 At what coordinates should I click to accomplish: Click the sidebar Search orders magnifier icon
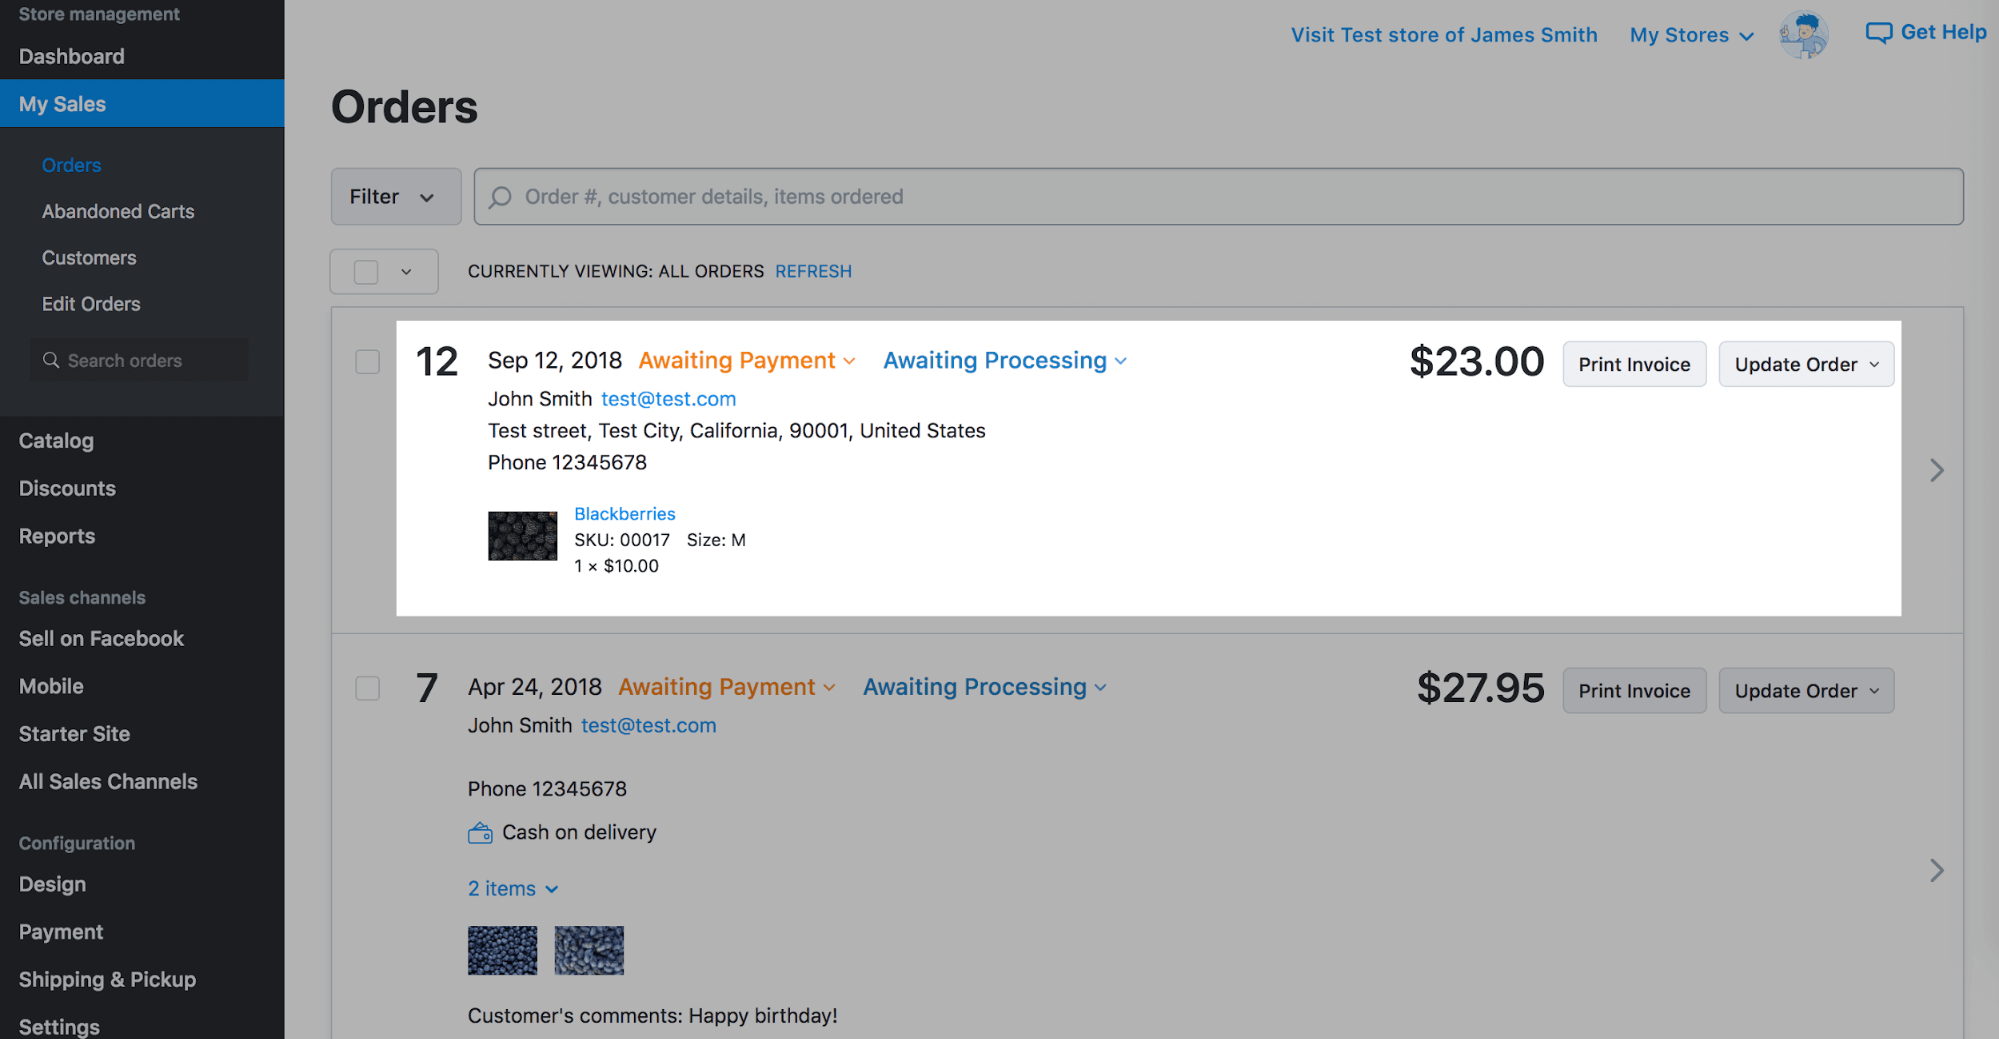pyautogui.click(x=51, y=360)
